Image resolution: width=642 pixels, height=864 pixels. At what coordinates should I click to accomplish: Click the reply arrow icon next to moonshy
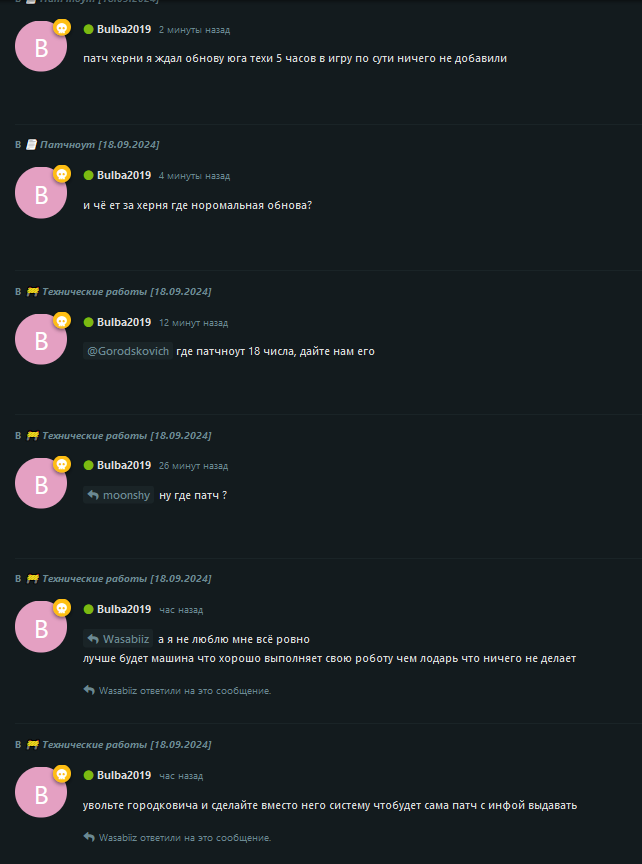click(x=93, y=495)
